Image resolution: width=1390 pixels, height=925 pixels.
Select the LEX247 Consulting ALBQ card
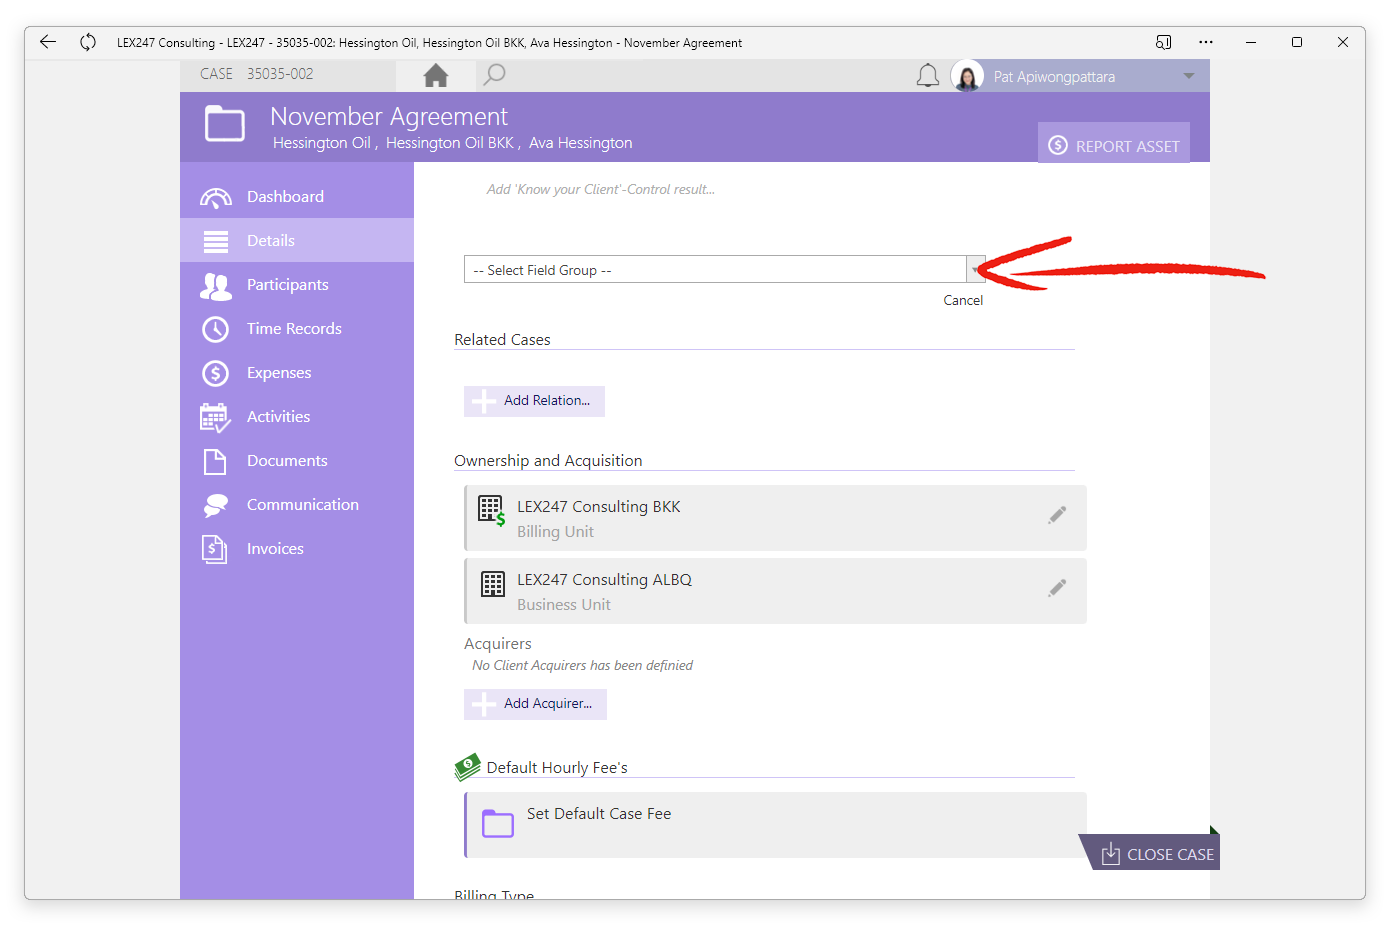click(x=775, y=591)
